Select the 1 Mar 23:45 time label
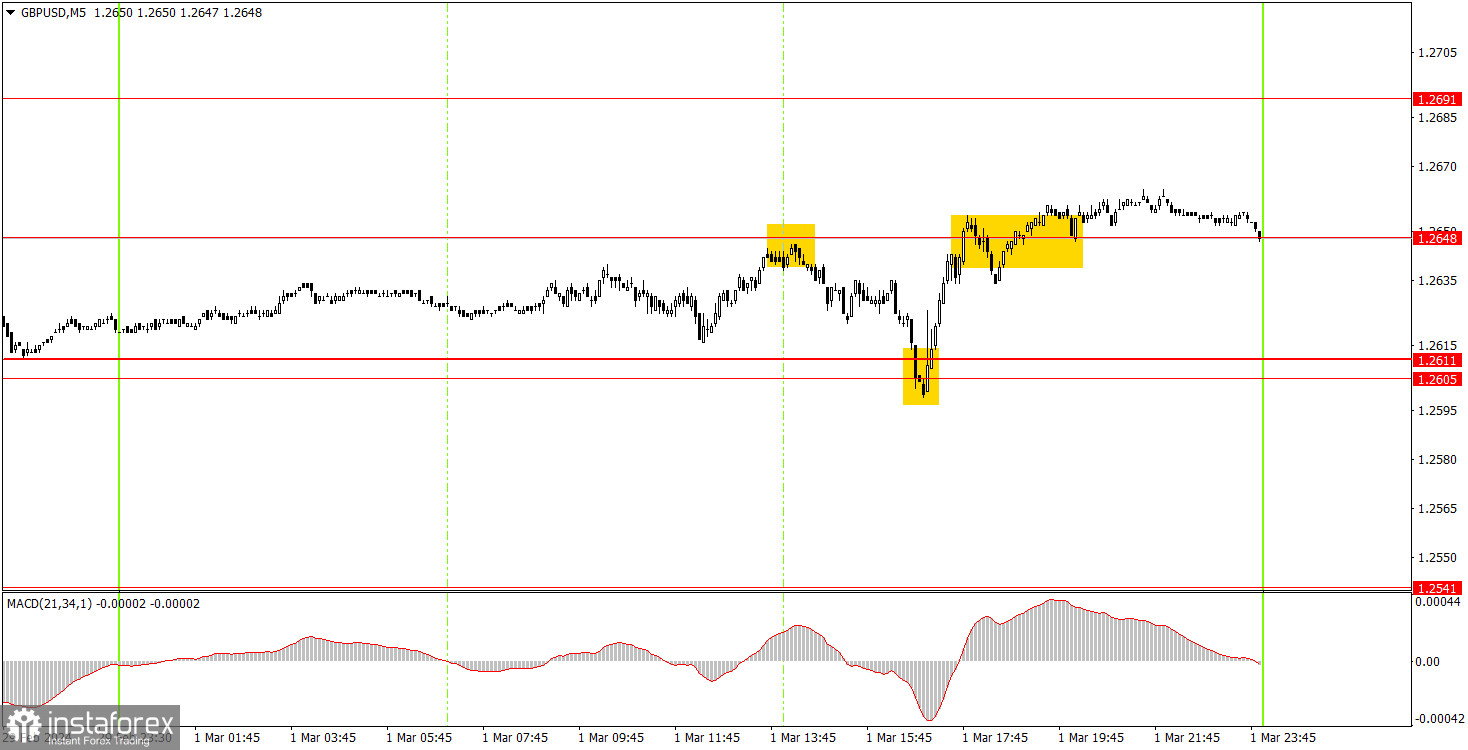This screenshot has width=1468, height=750. click(1284, 738)
